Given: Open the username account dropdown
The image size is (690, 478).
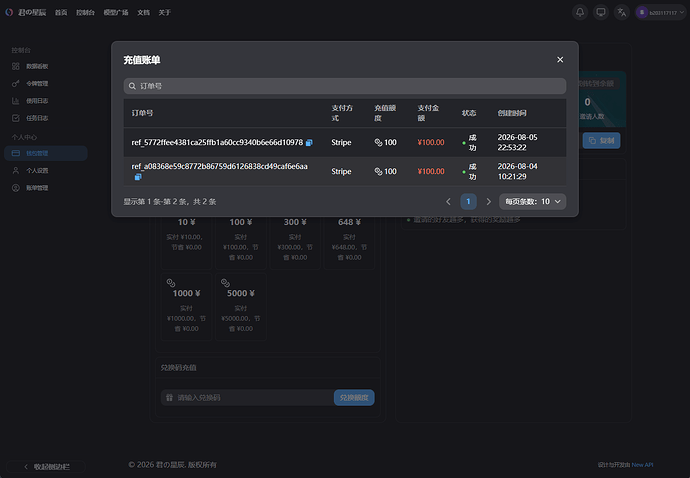Looking at the screenshot, I should [x=661, y=13].
